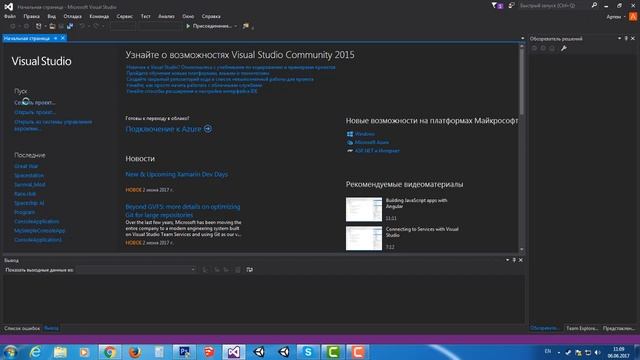The width and height of the screenshot is (640, 360).
Task: Click the Clear All icon in Output toolbar
Action: (238, 270)
